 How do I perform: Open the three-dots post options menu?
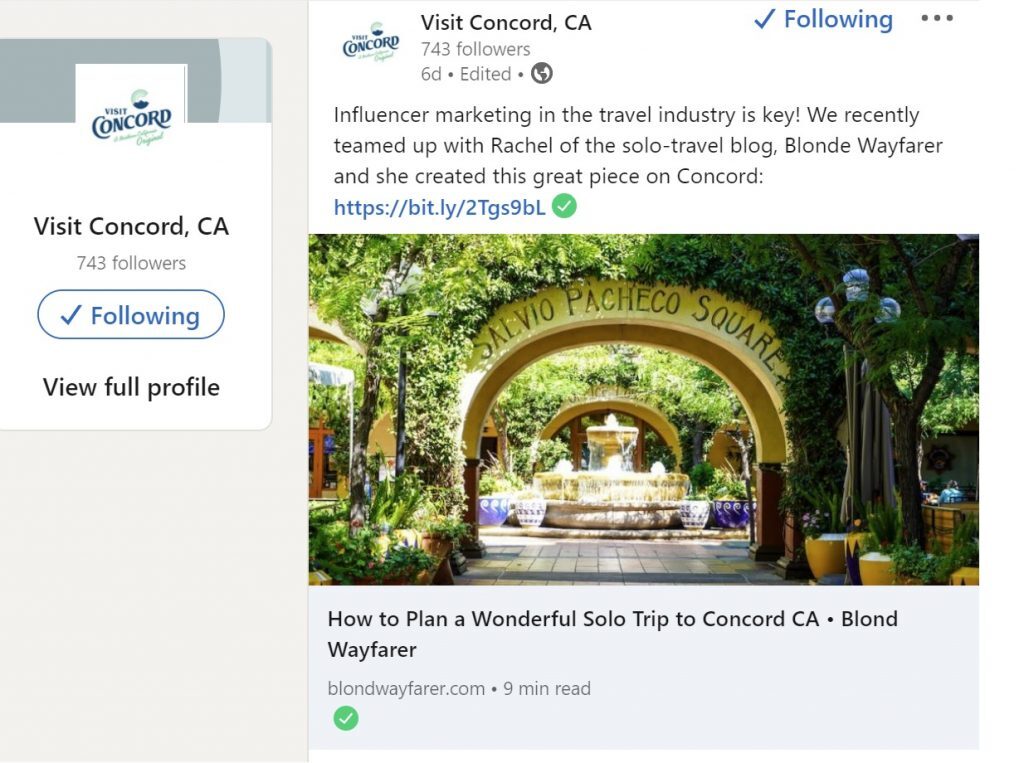click(936, 19)
